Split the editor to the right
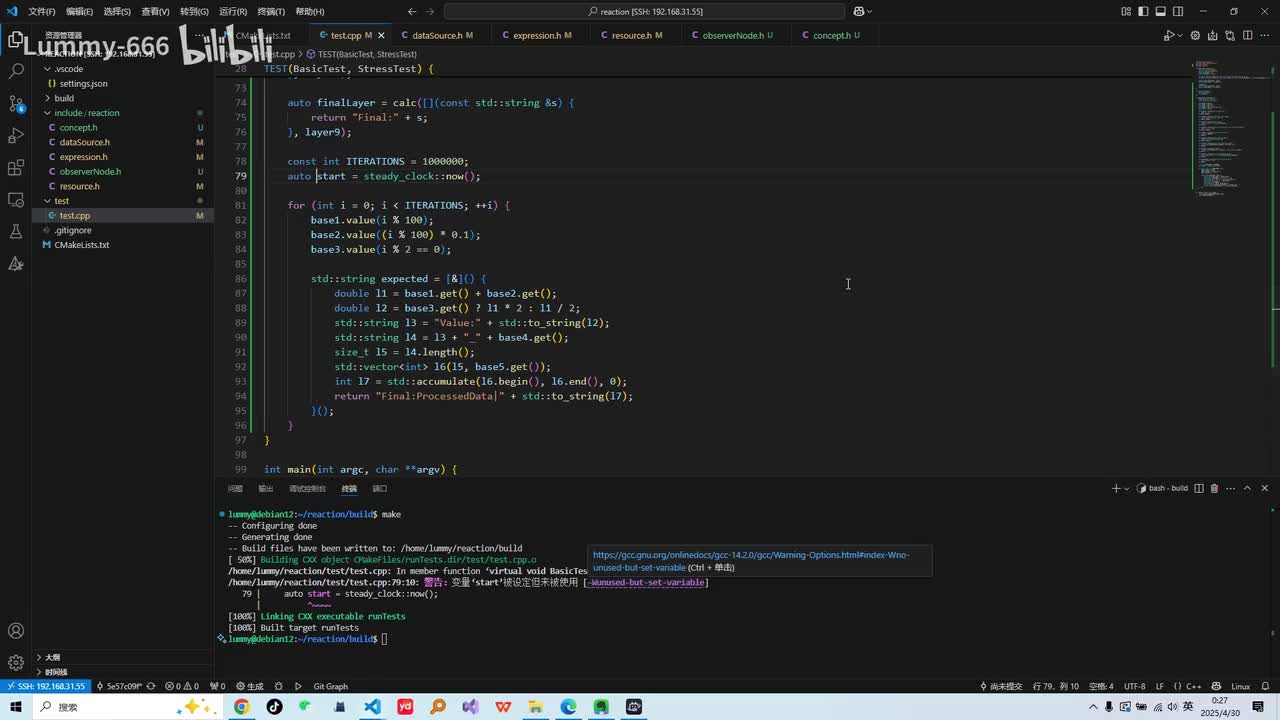The width and height of the screenshot is (1280, 720). [x=1247, y=35]
